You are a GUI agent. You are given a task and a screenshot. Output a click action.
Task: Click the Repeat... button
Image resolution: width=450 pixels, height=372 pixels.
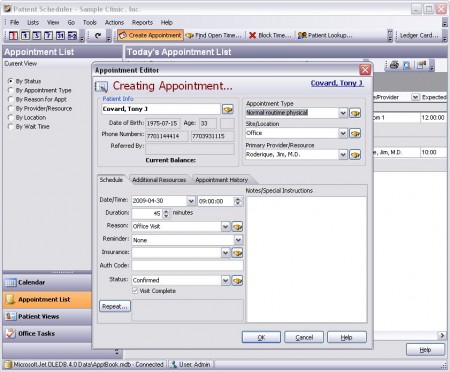point(115,306)
